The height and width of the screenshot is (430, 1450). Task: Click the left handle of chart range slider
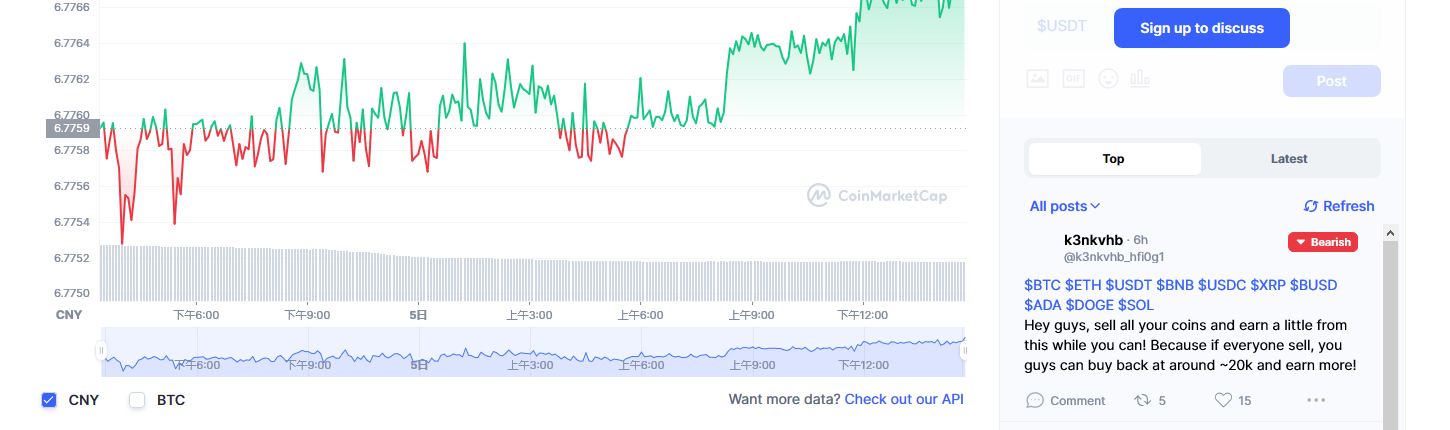coord(101,350)
